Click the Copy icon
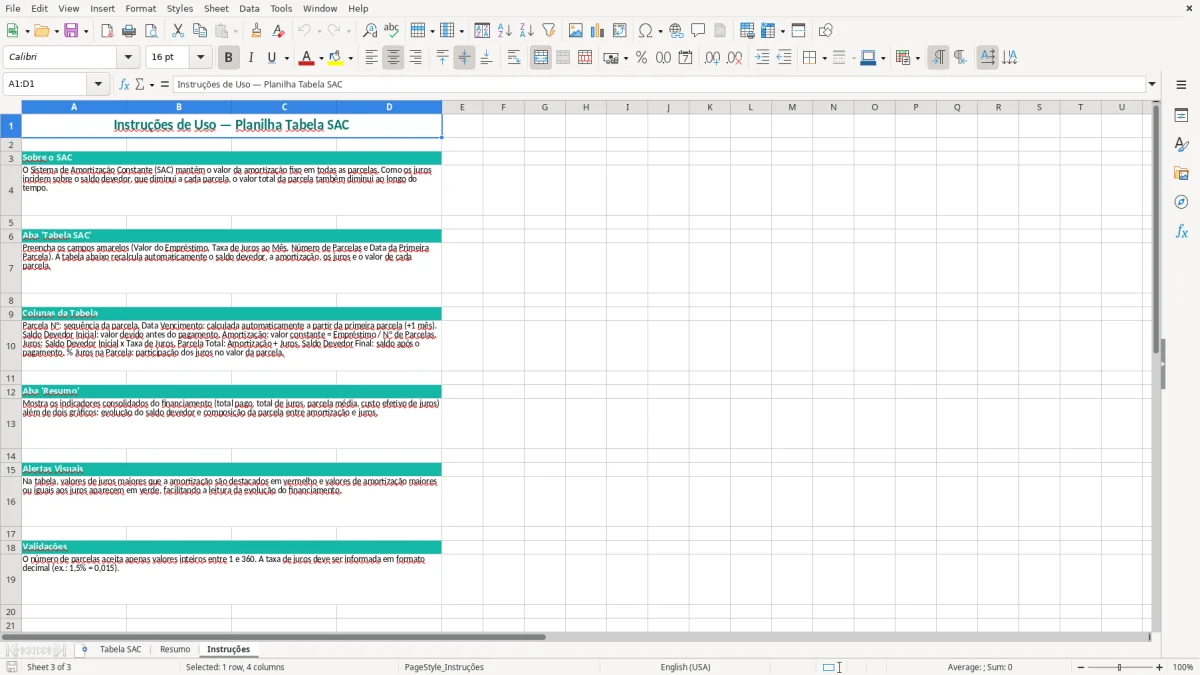 coord(200,31)
